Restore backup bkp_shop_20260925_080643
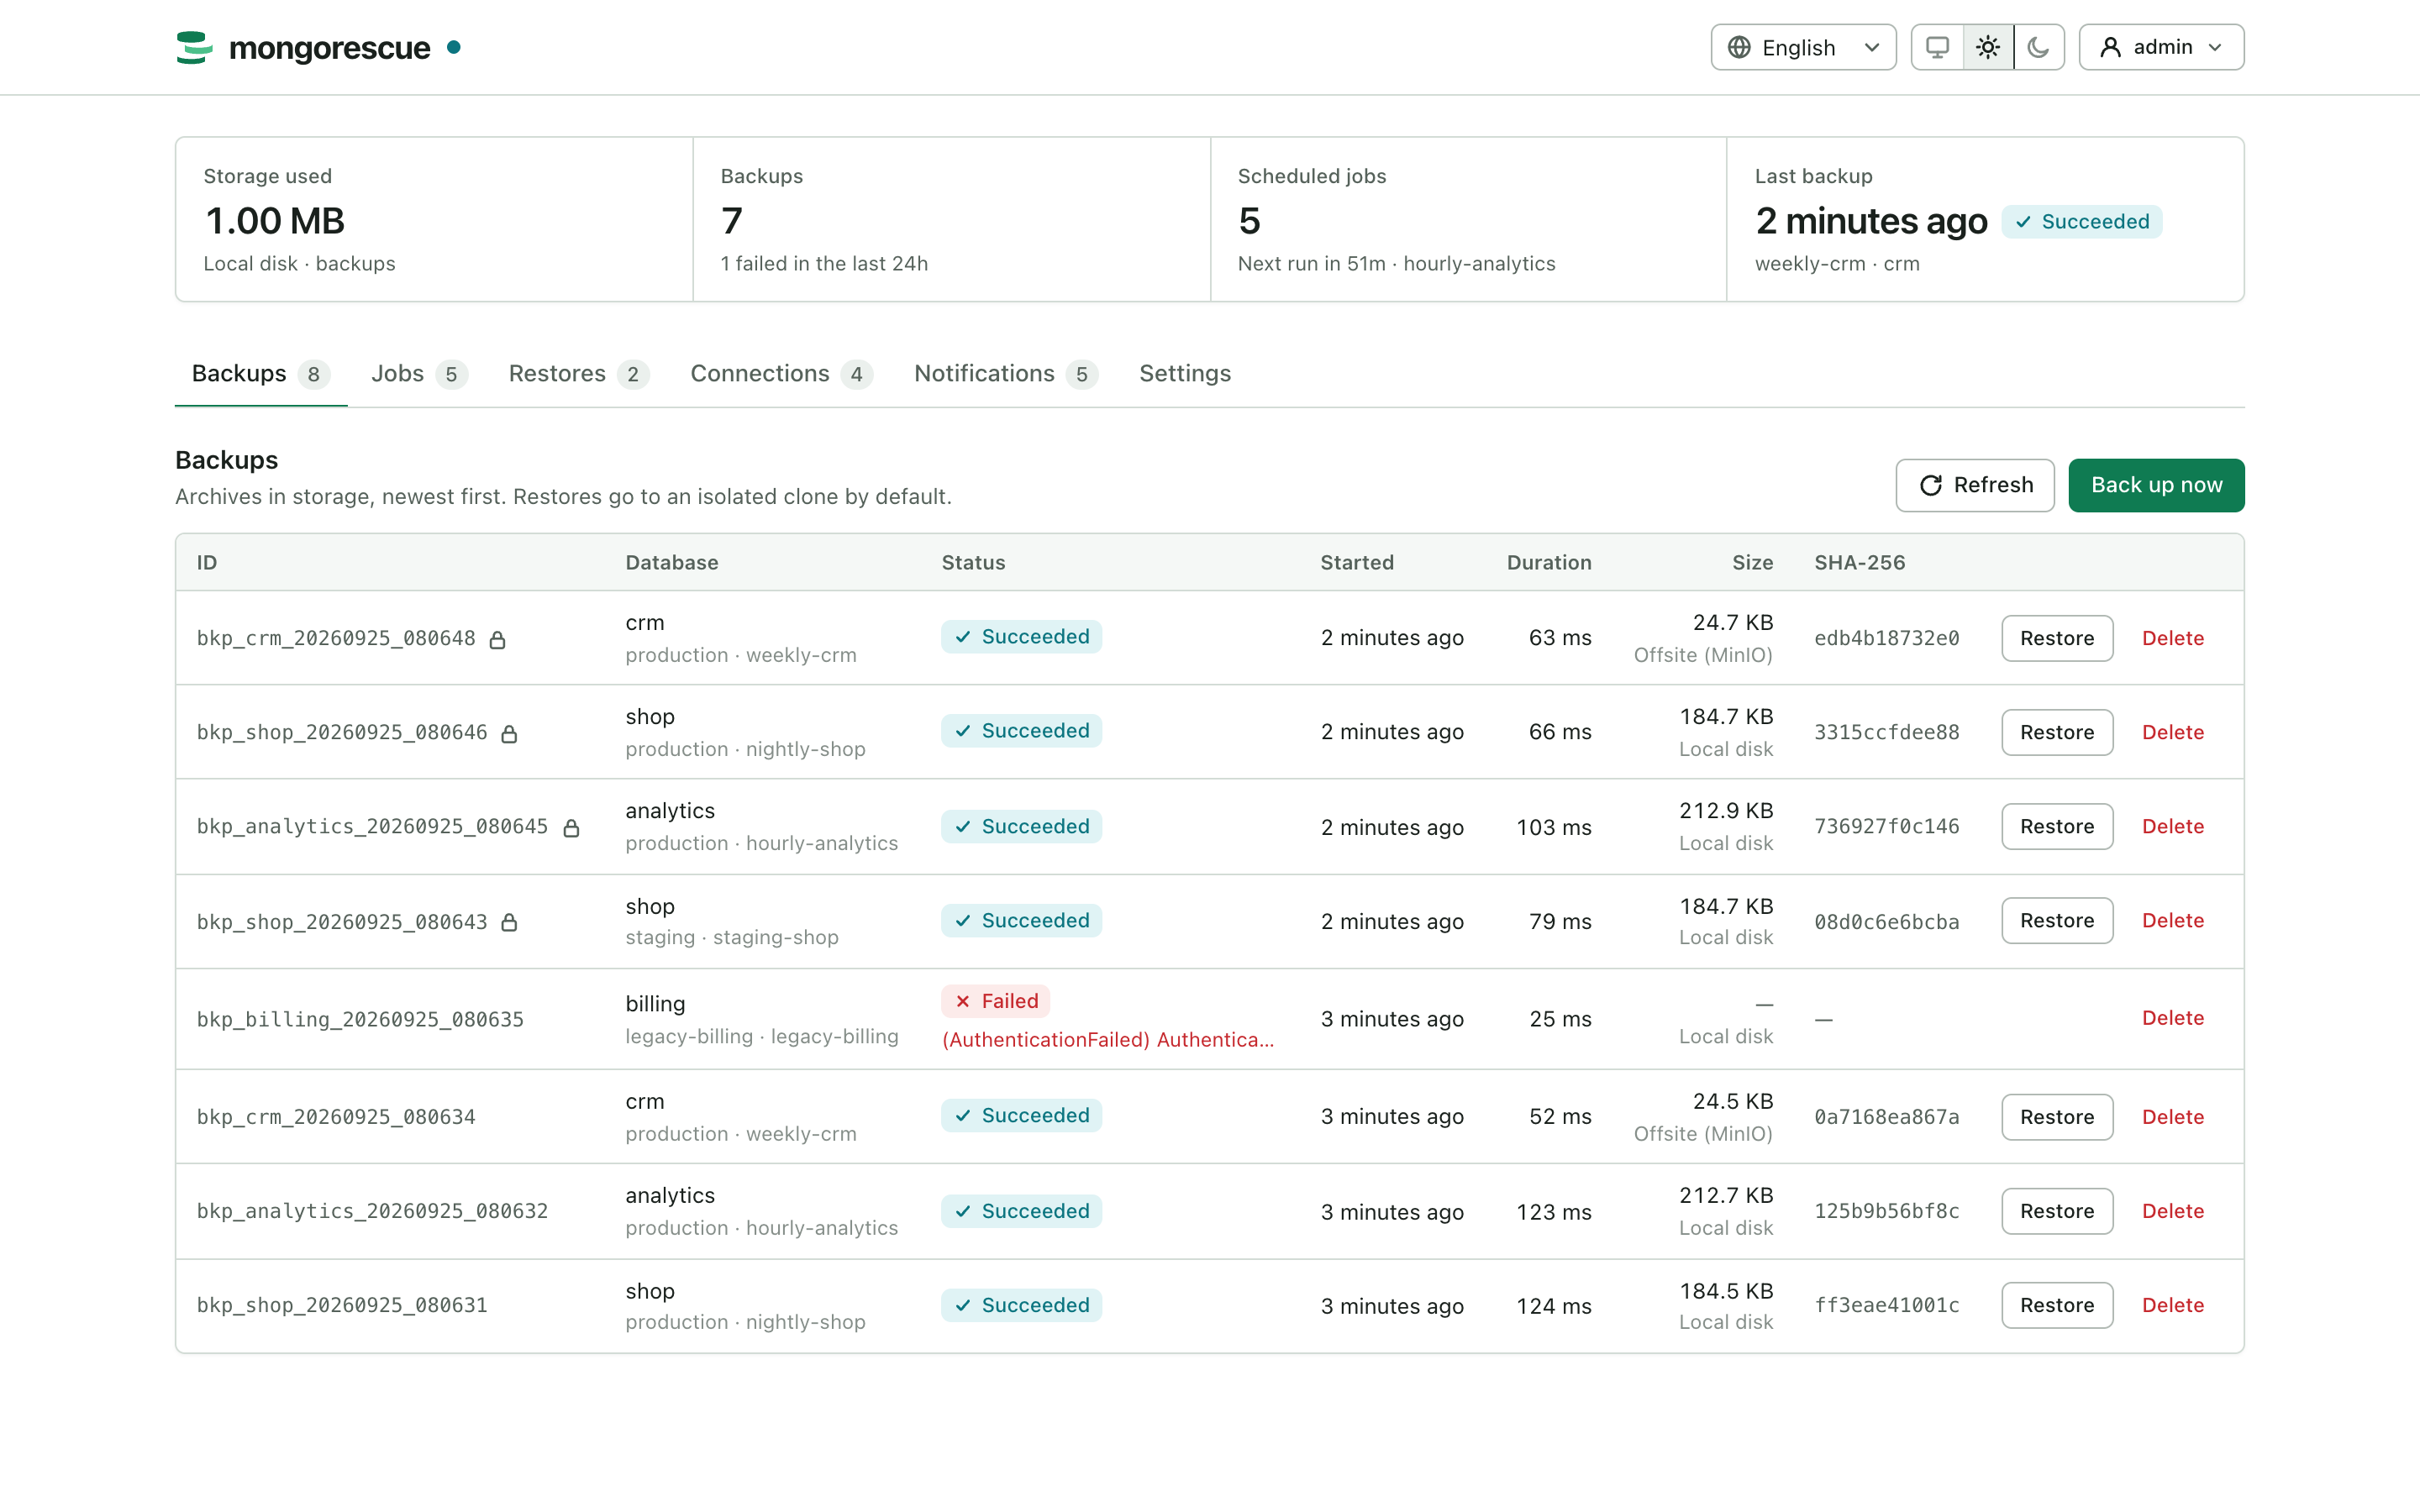The height and width of the screenshot is (1512, 2420). click(x=2057, y=920)
